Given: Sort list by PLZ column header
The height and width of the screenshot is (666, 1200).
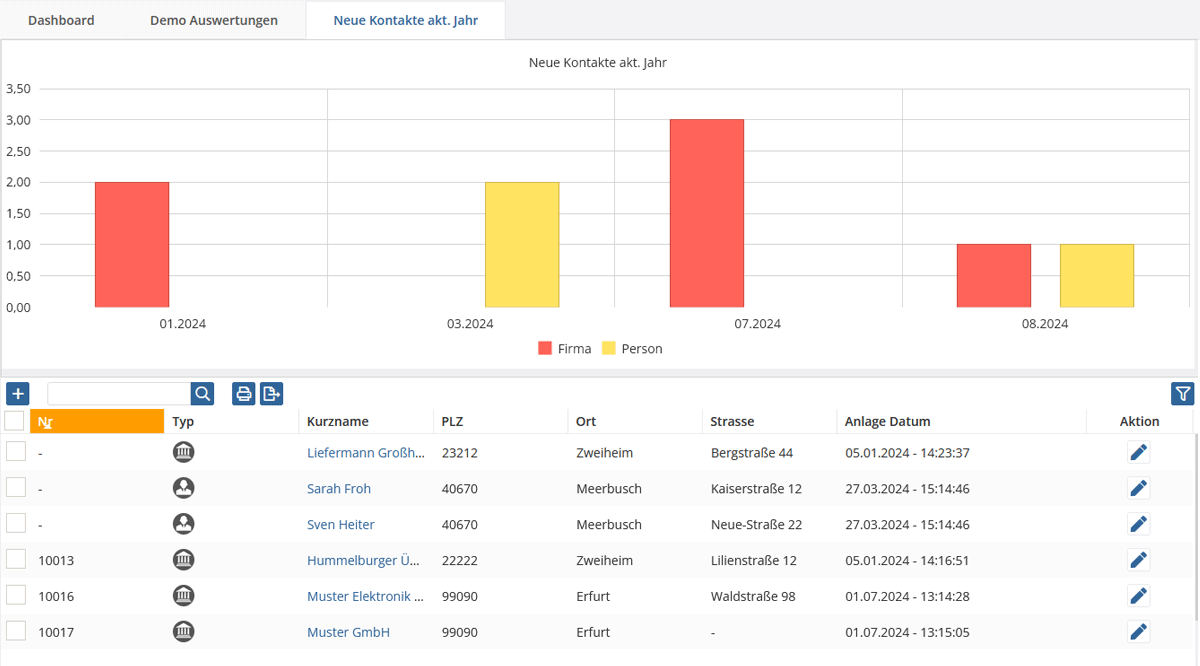Looking at the screenshot, I should [x=452, y=421].
